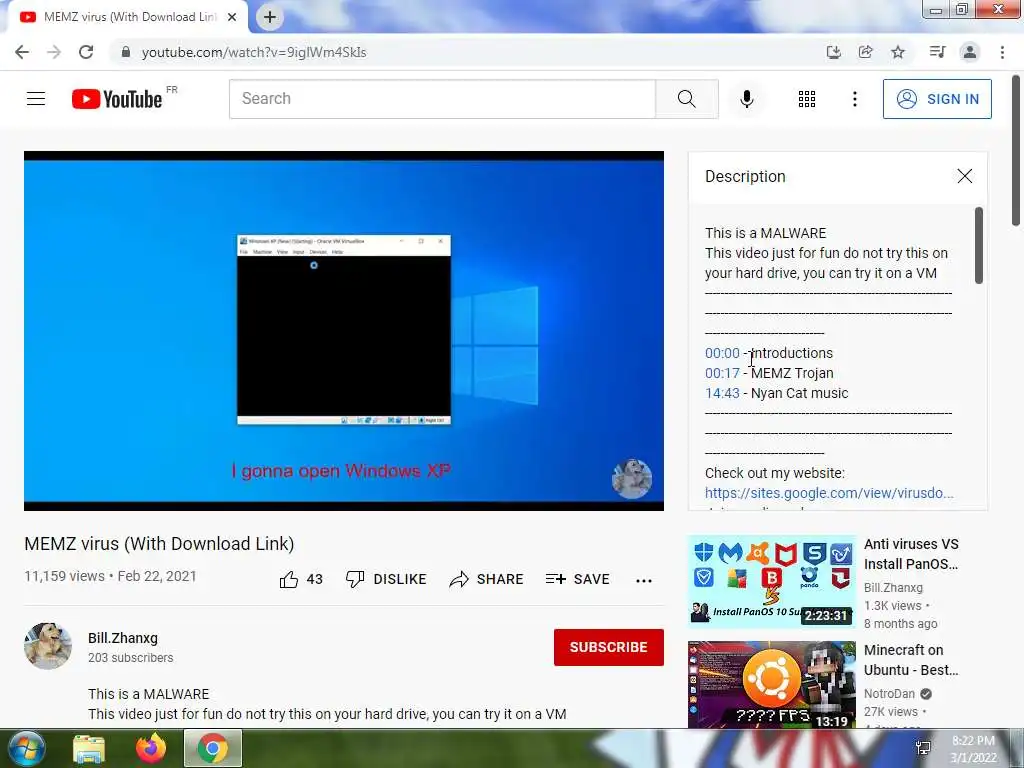1024x768 pixels.
Task: Open the Minecraft on Ubuntu title
Action: coord(911,660)
